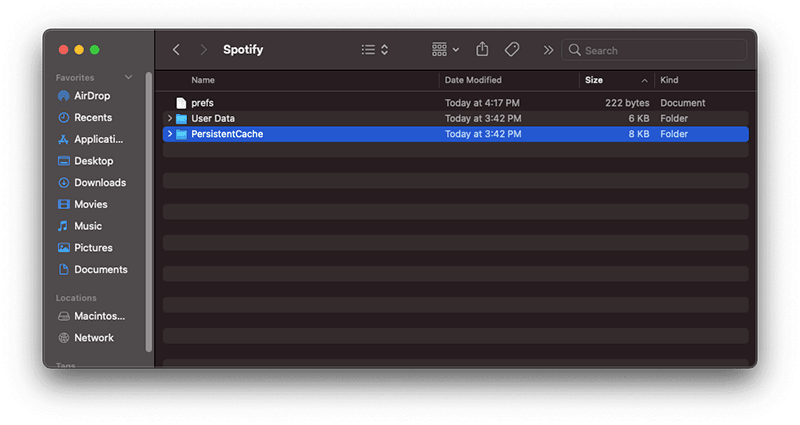Click the 8 KB size value
Image resolution: width=800 pixels, height=425 pixels.
click(x=639, y=134)
